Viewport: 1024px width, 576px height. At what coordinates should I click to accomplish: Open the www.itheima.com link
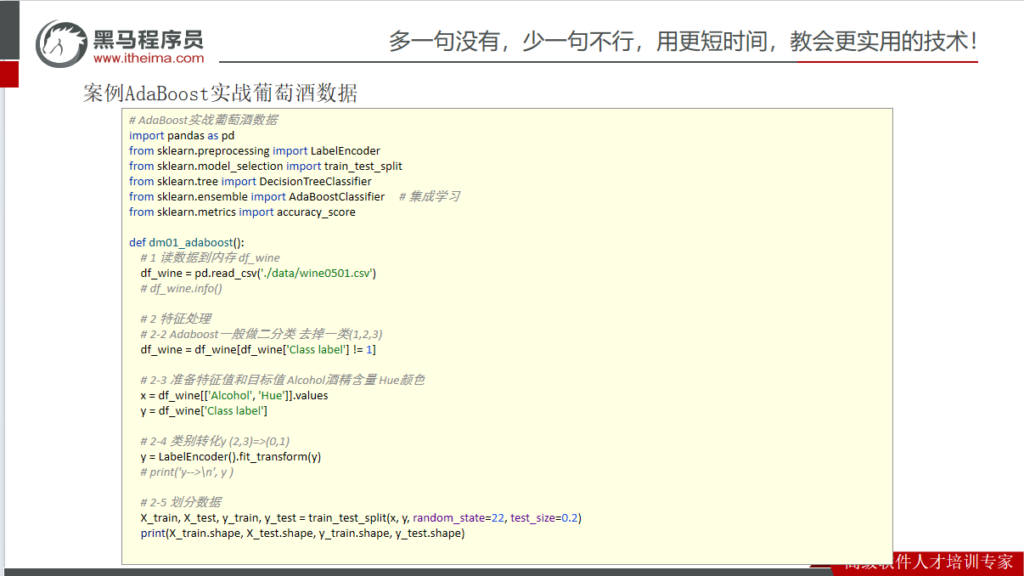[x=147, y=59]
